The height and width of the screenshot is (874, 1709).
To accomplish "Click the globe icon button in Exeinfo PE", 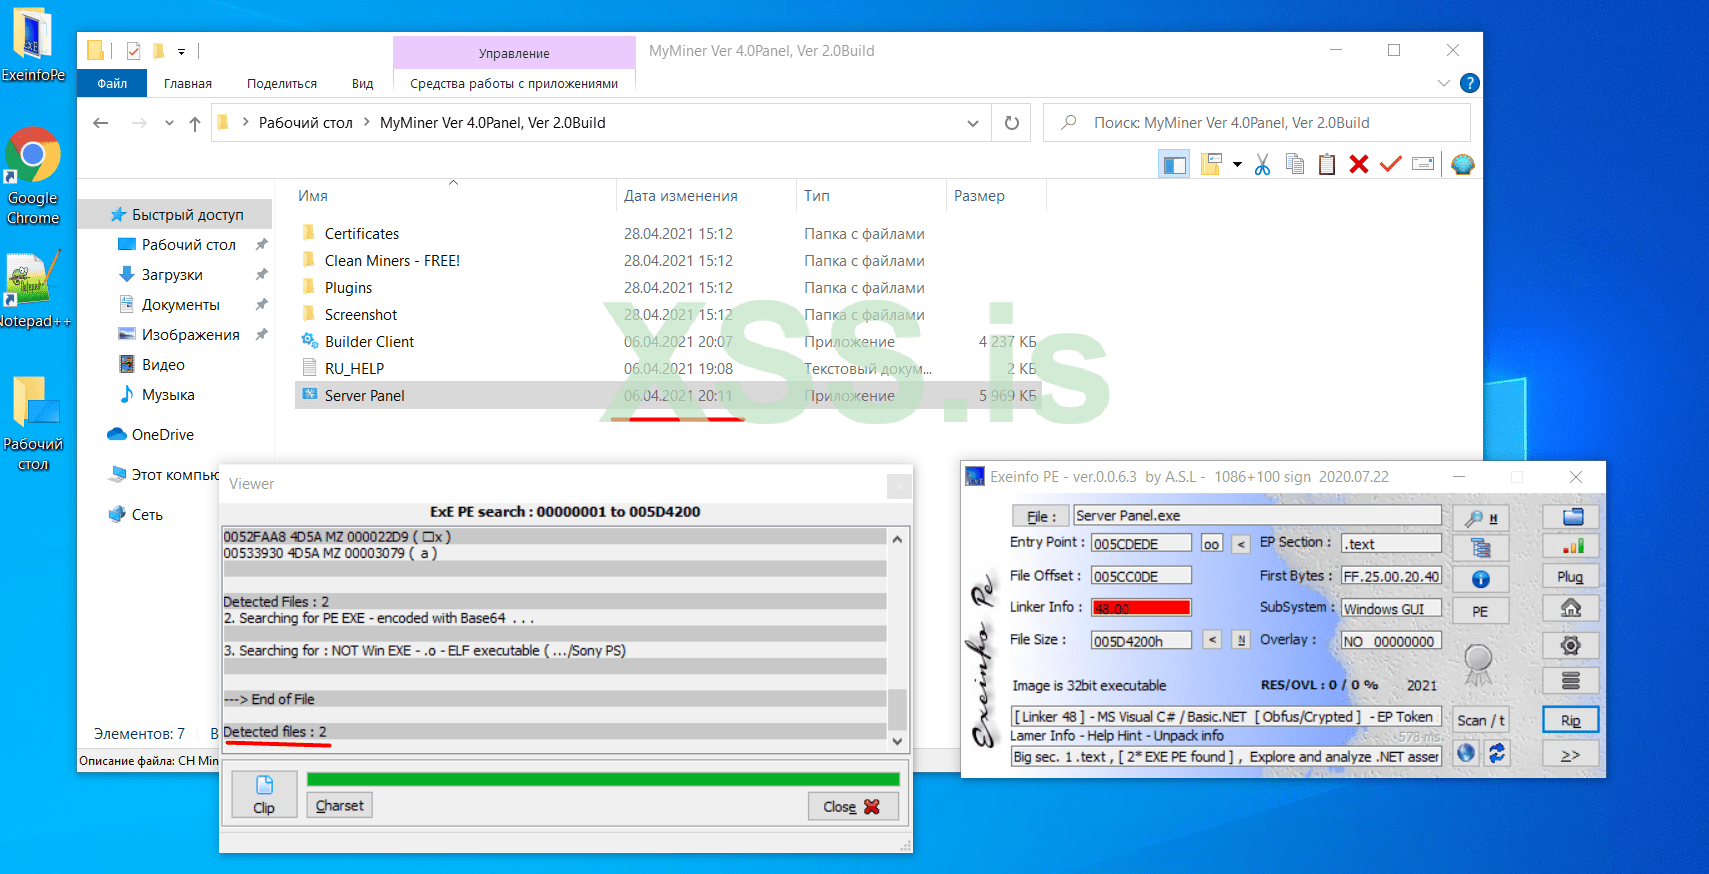I will 1466,753.
